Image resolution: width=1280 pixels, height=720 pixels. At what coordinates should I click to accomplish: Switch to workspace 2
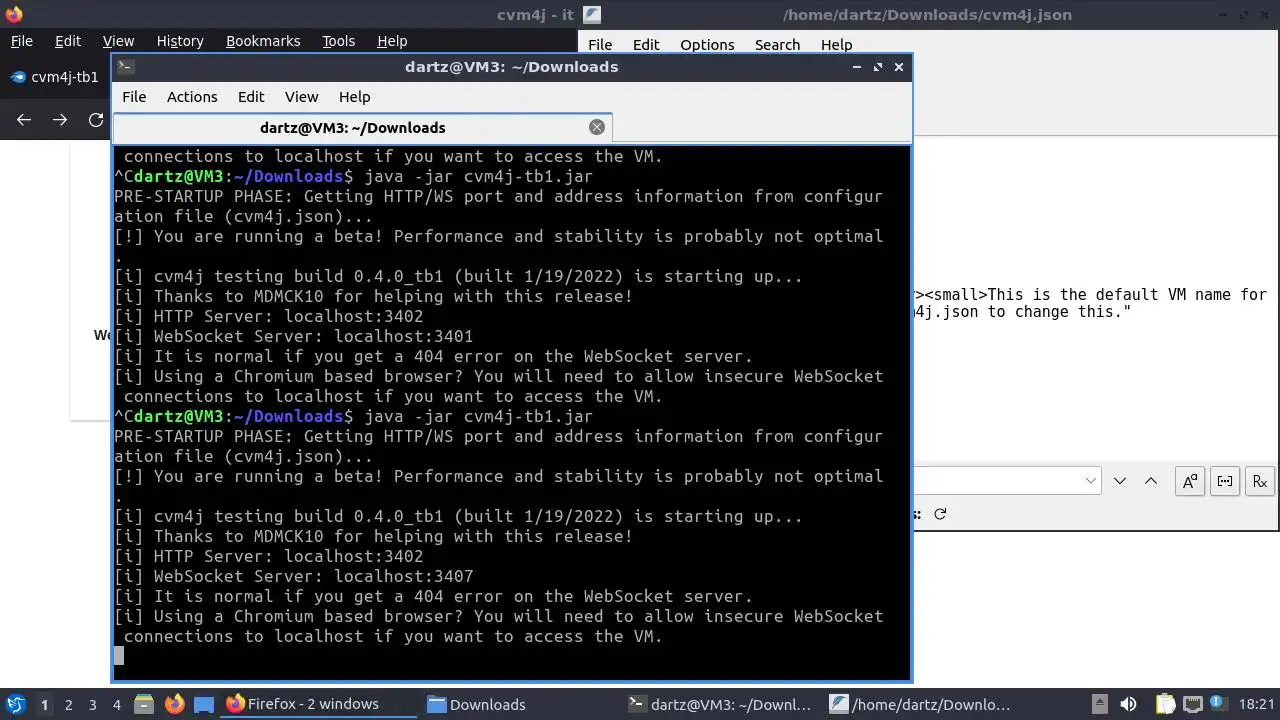tap(68, 704)
